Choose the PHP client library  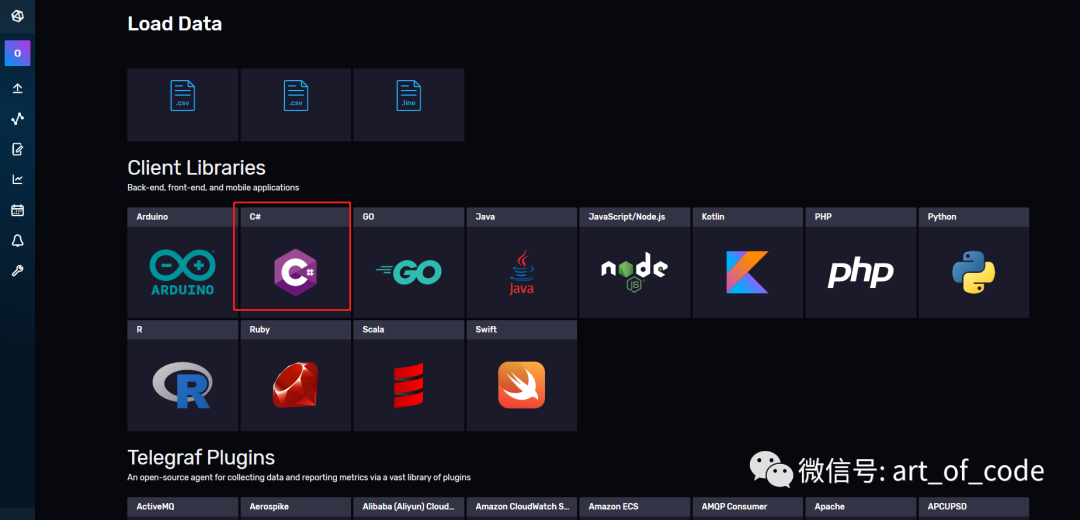tap(860, 268)
